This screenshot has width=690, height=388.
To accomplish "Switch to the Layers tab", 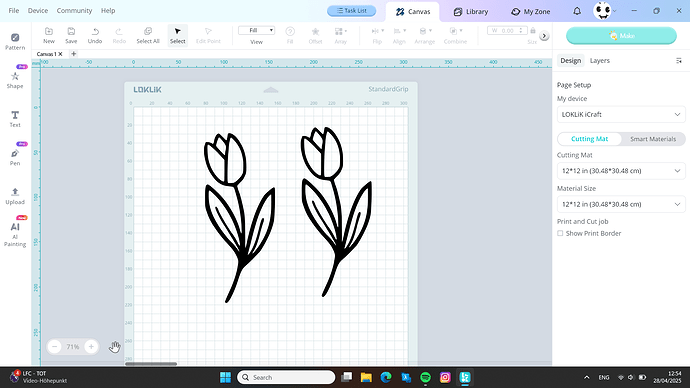I will (599, 61).
